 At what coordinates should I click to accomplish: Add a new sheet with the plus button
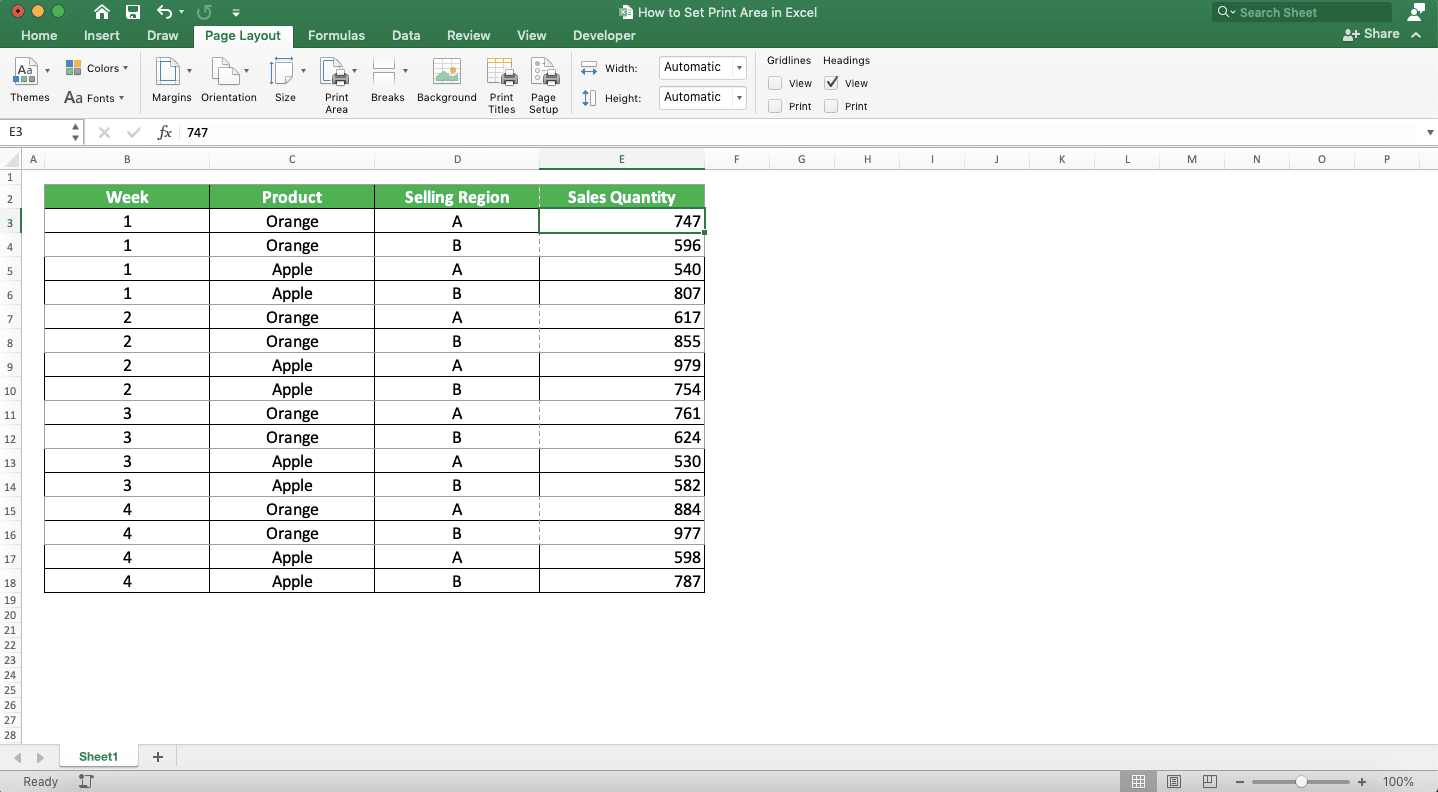[x=157, y=757]
